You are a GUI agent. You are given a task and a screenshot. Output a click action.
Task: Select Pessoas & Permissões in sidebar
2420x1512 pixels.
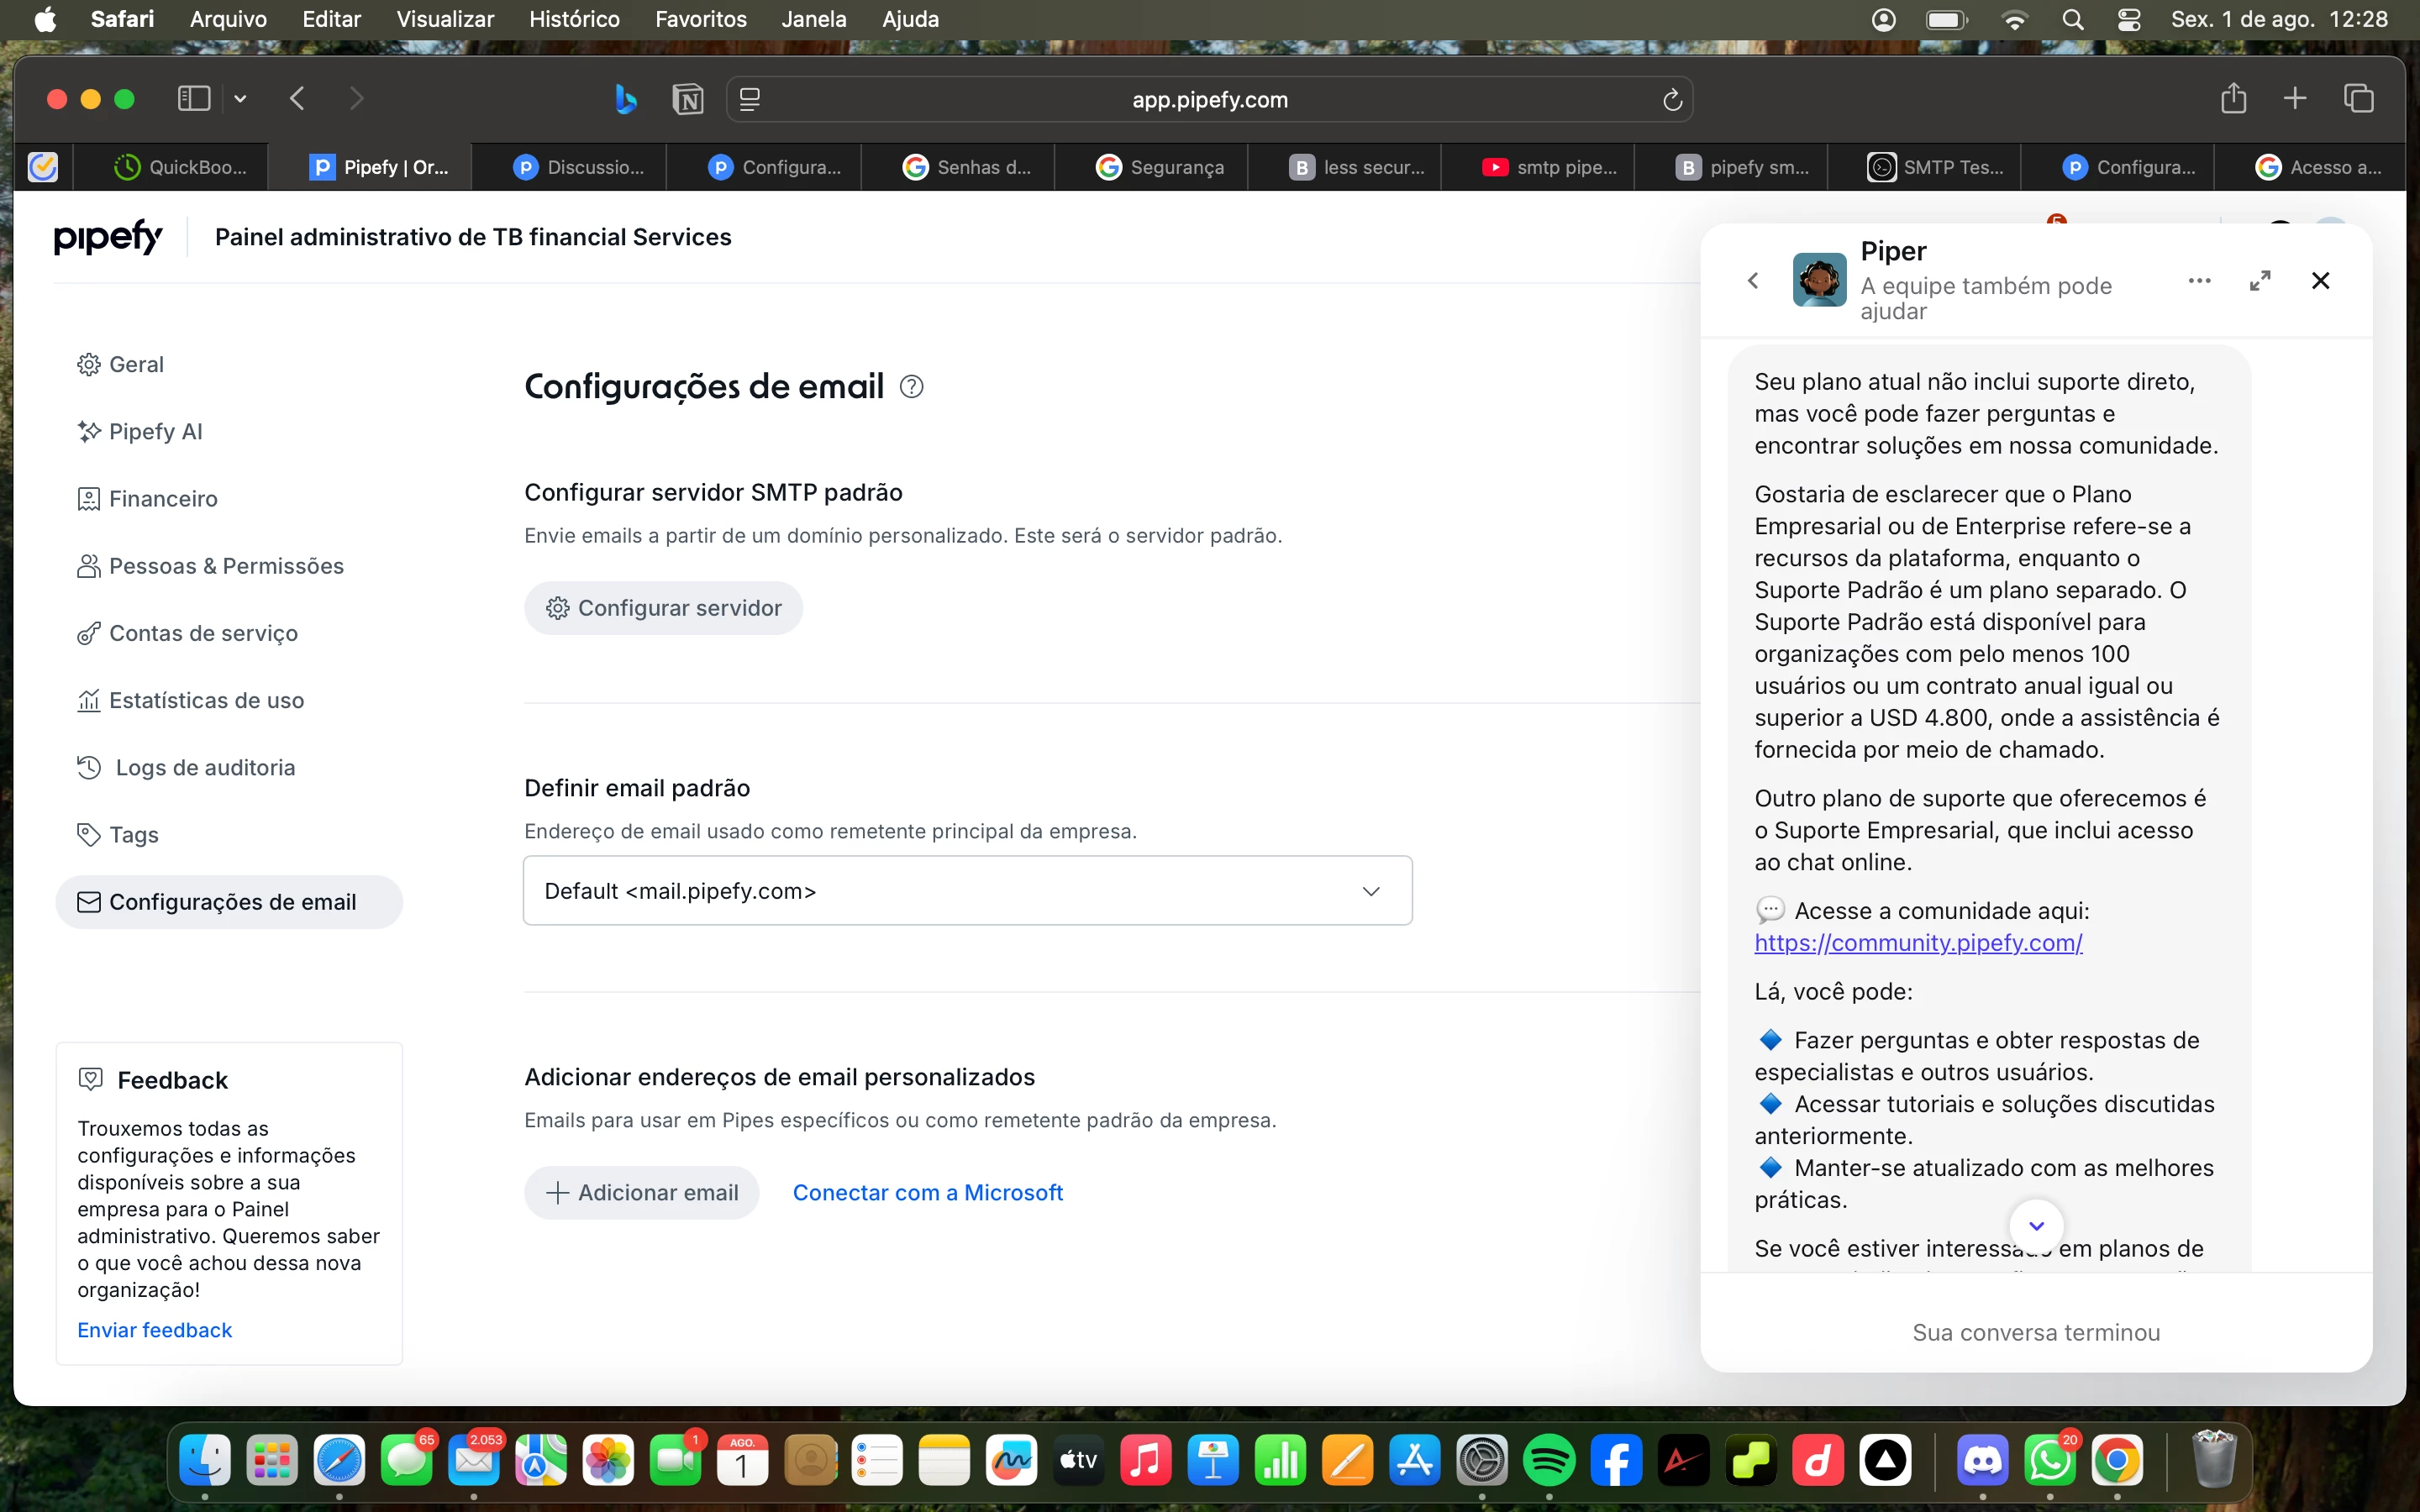point(225,566)
